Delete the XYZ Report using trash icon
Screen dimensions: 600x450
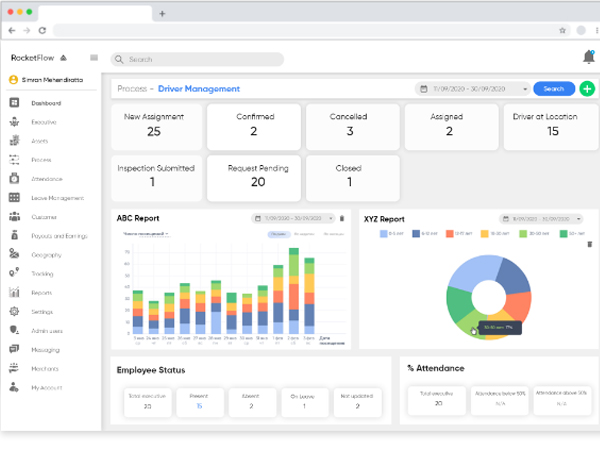pyautogui.click(x=590, y=244)
